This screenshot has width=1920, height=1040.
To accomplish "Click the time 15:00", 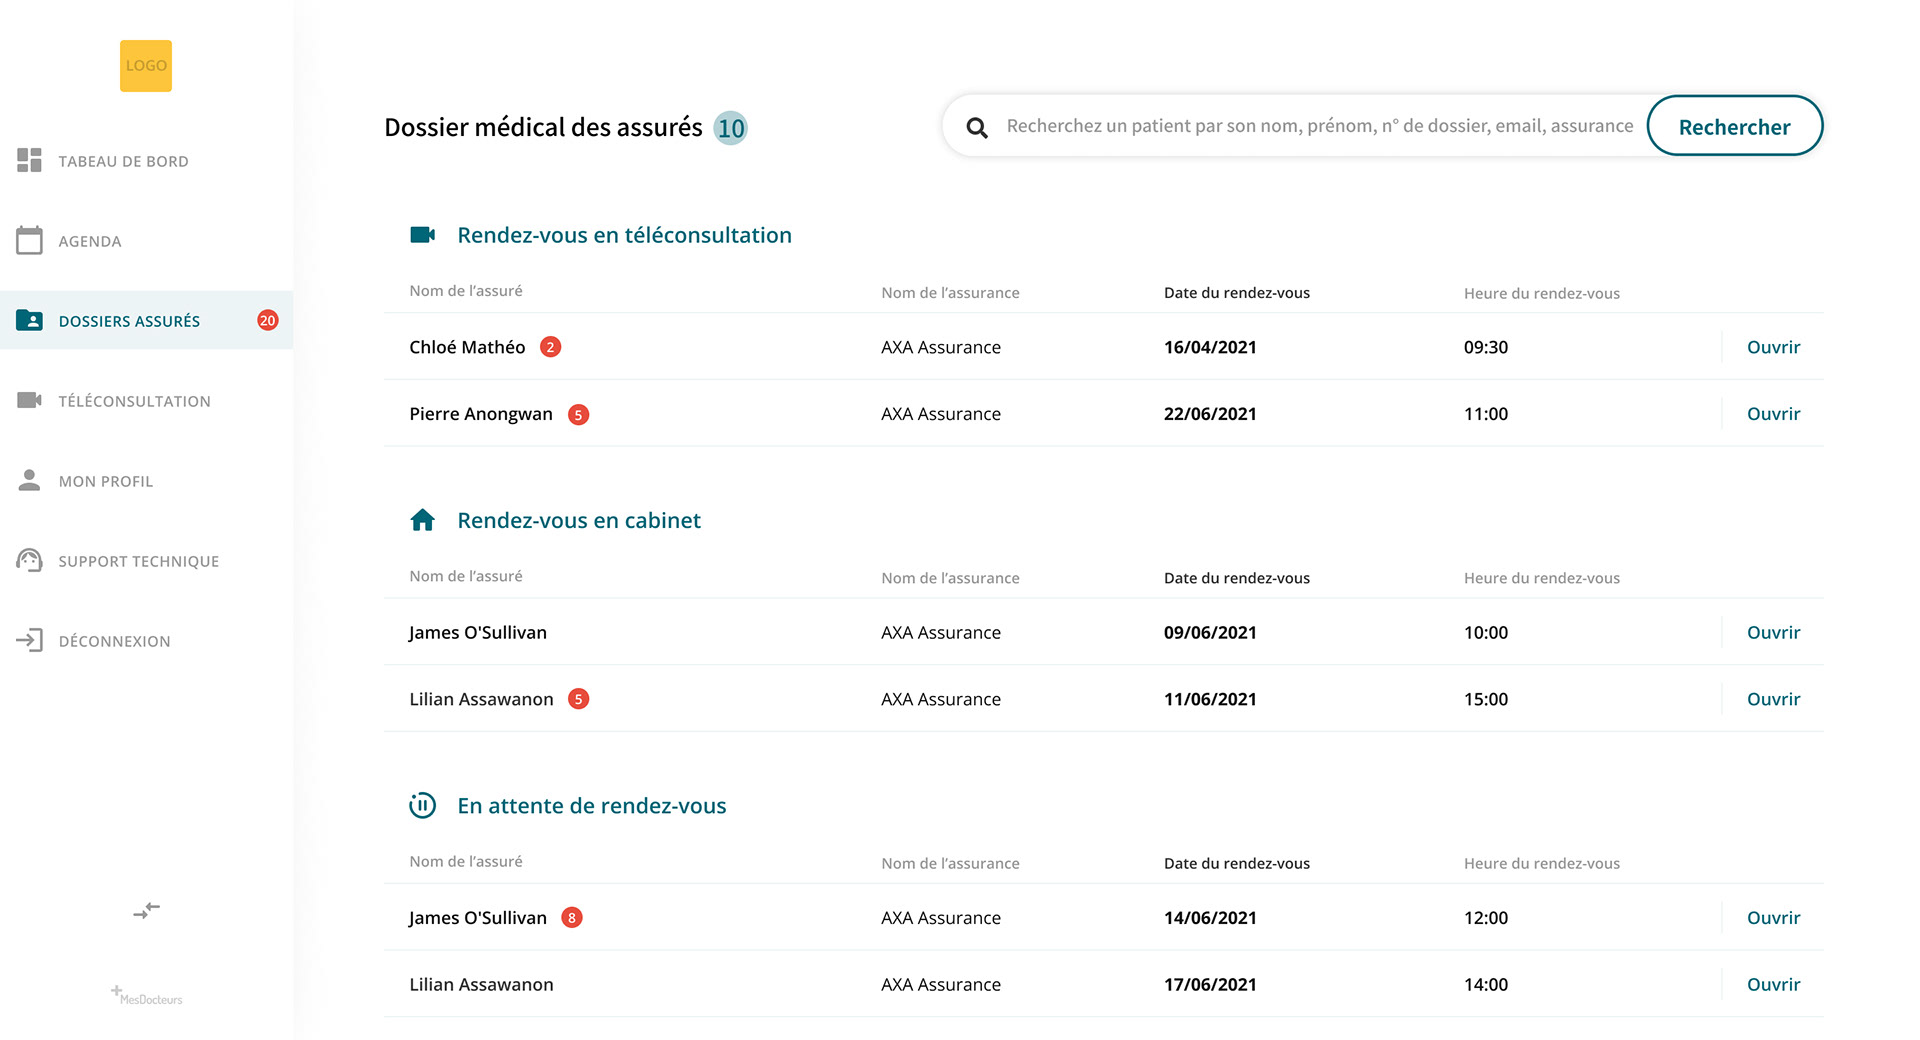I will point(1486,699).
